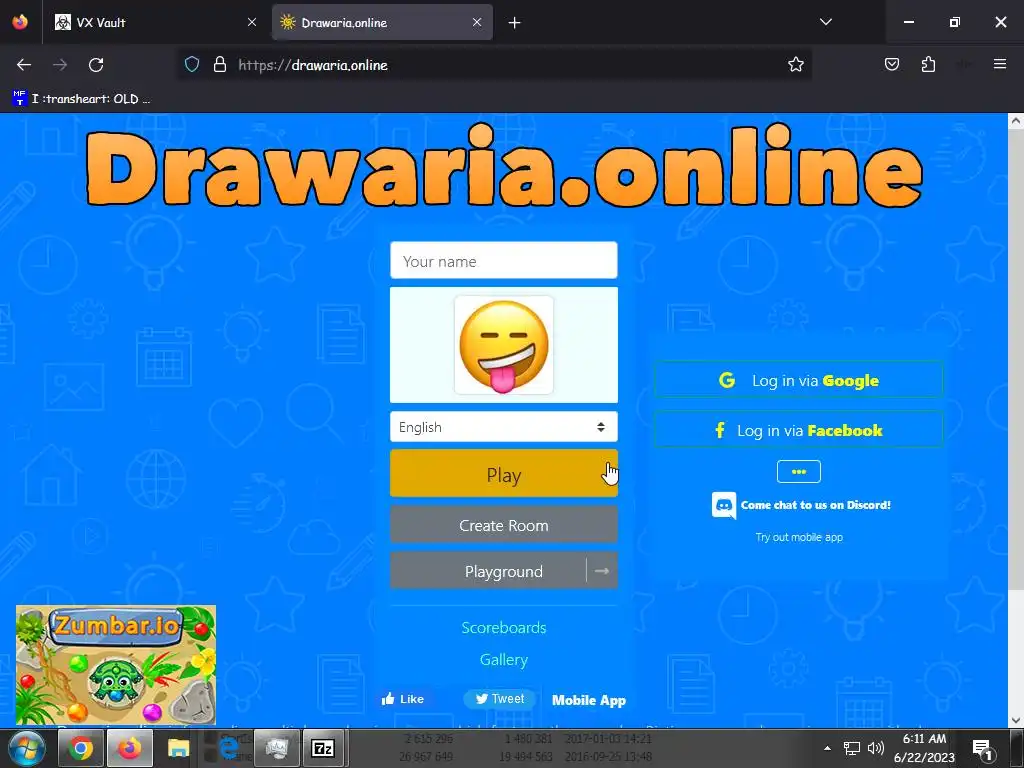Click the Facebook Like button

(403, 699)
